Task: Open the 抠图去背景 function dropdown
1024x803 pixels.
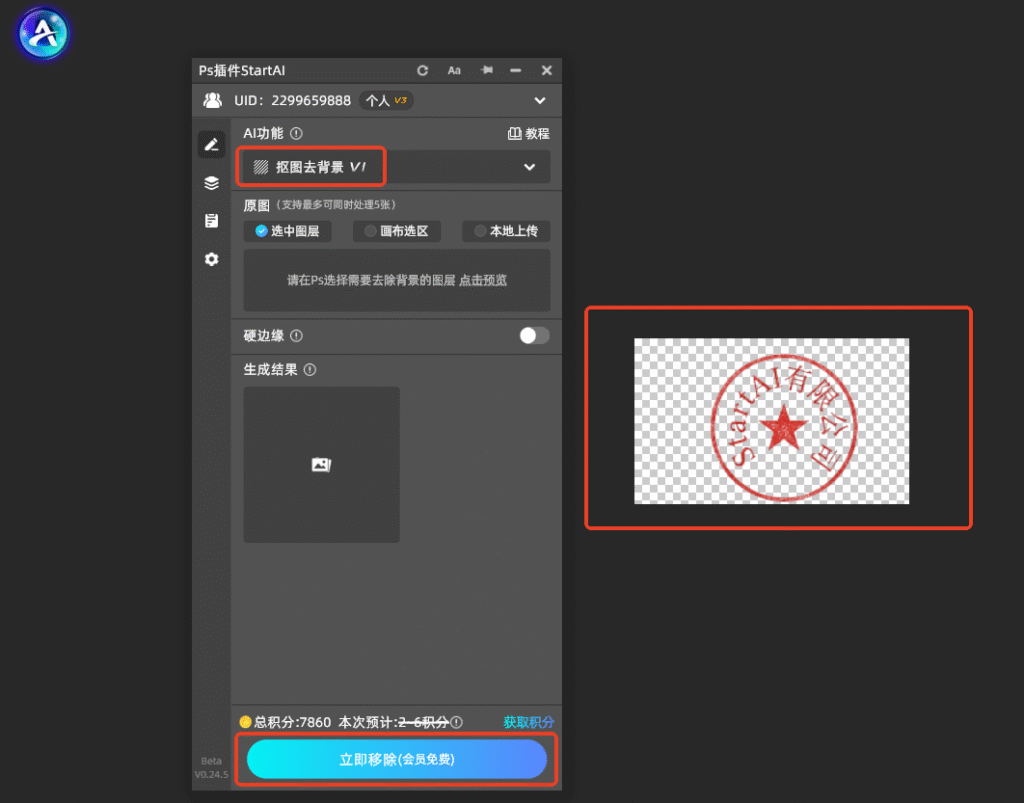Action: pyautogui.click(x=397, y=167)
